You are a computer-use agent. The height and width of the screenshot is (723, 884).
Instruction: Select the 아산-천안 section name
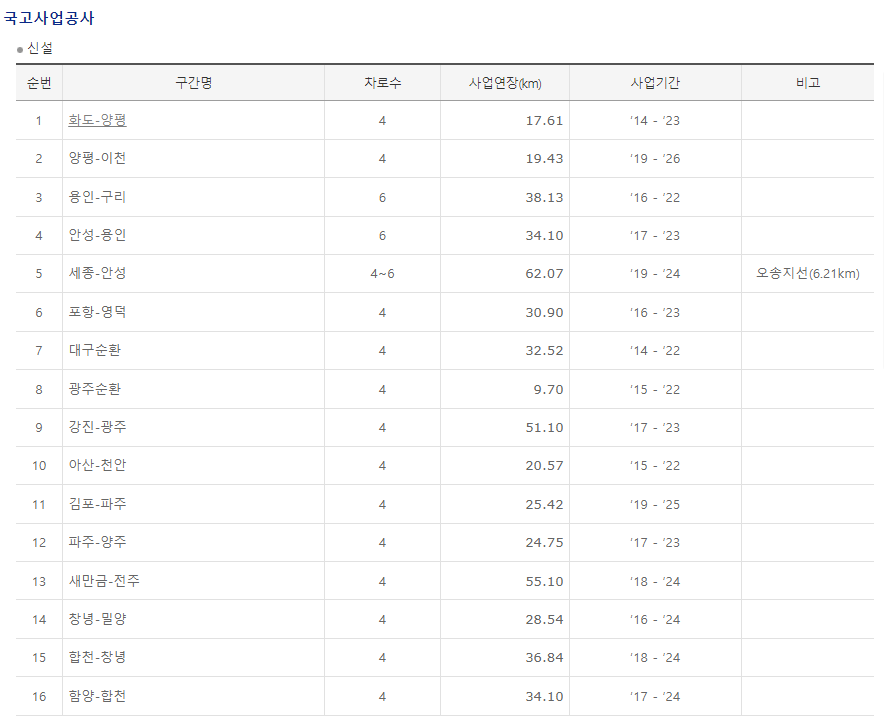[98, 465]
